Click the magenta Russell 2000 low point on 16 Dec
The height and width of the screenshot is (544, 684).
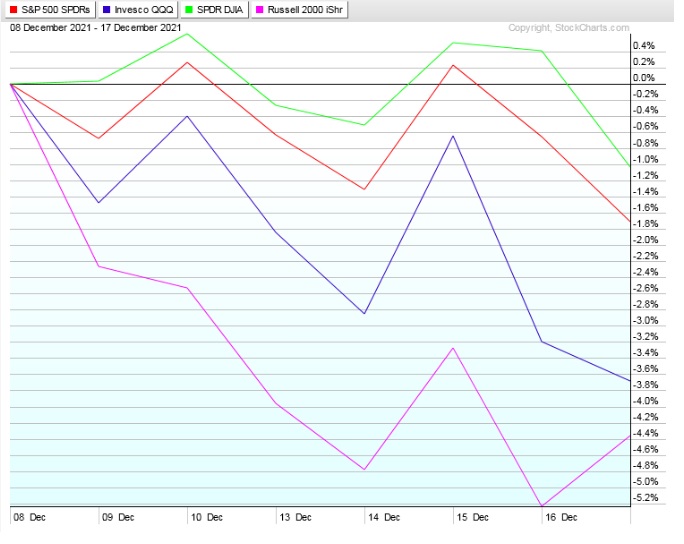542,506
